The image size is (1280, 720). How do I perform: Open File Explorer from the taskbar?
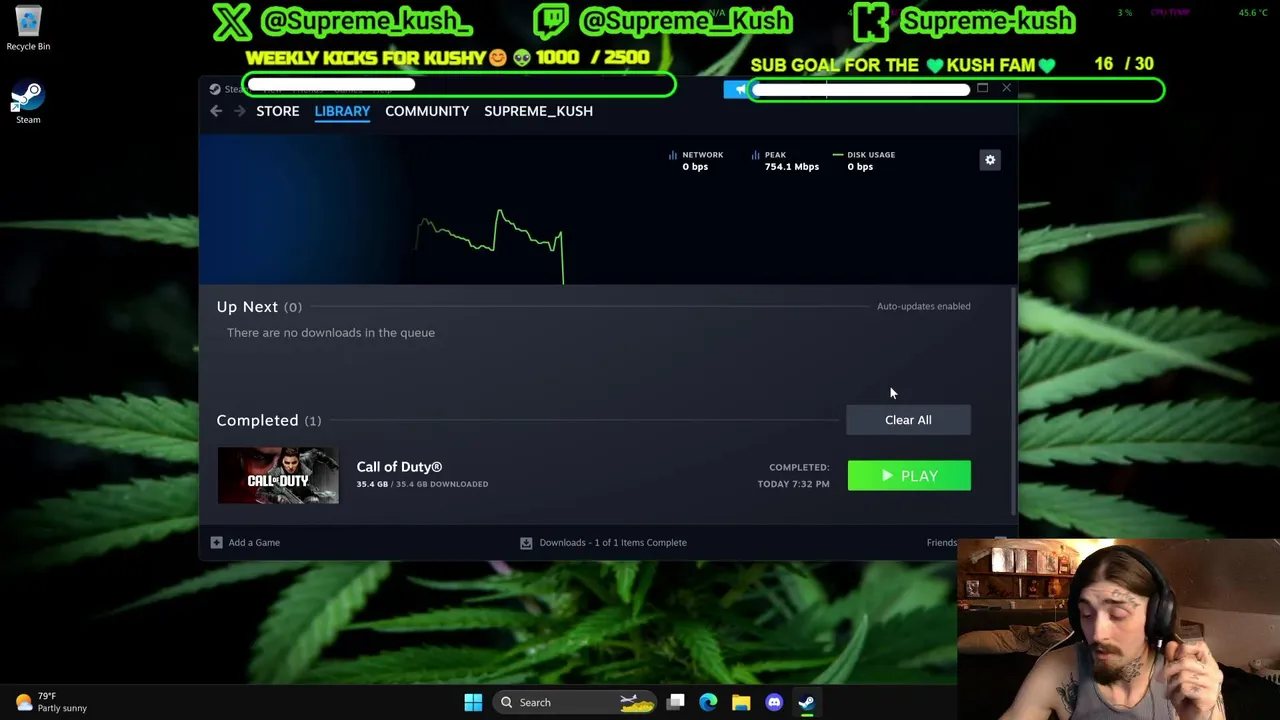click(741, 702)
